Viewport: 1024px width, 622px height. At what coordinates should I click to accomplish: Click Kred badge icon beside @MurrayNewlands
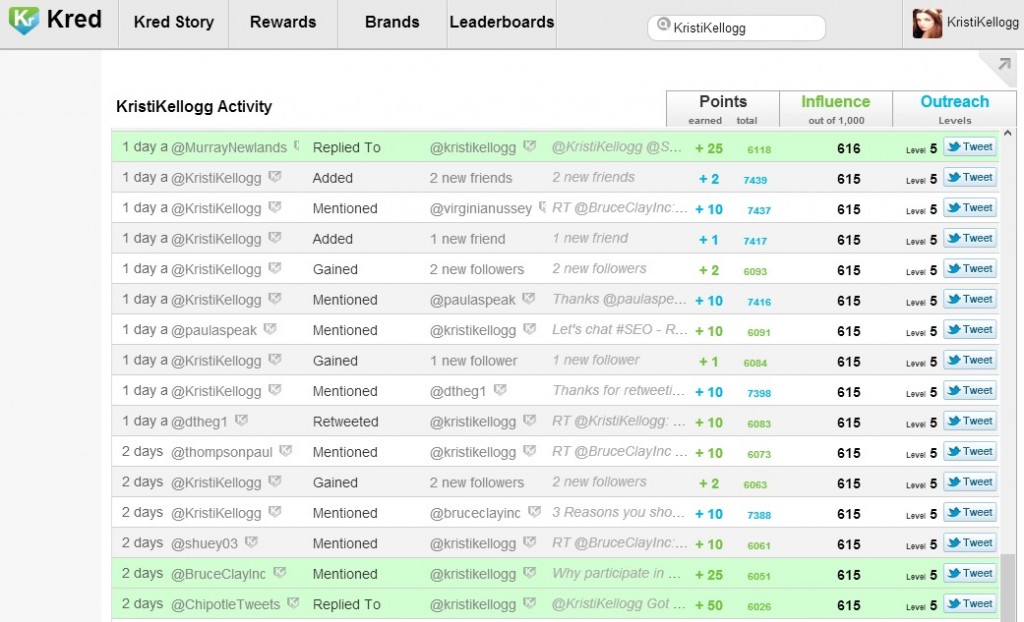pos(297,146)
